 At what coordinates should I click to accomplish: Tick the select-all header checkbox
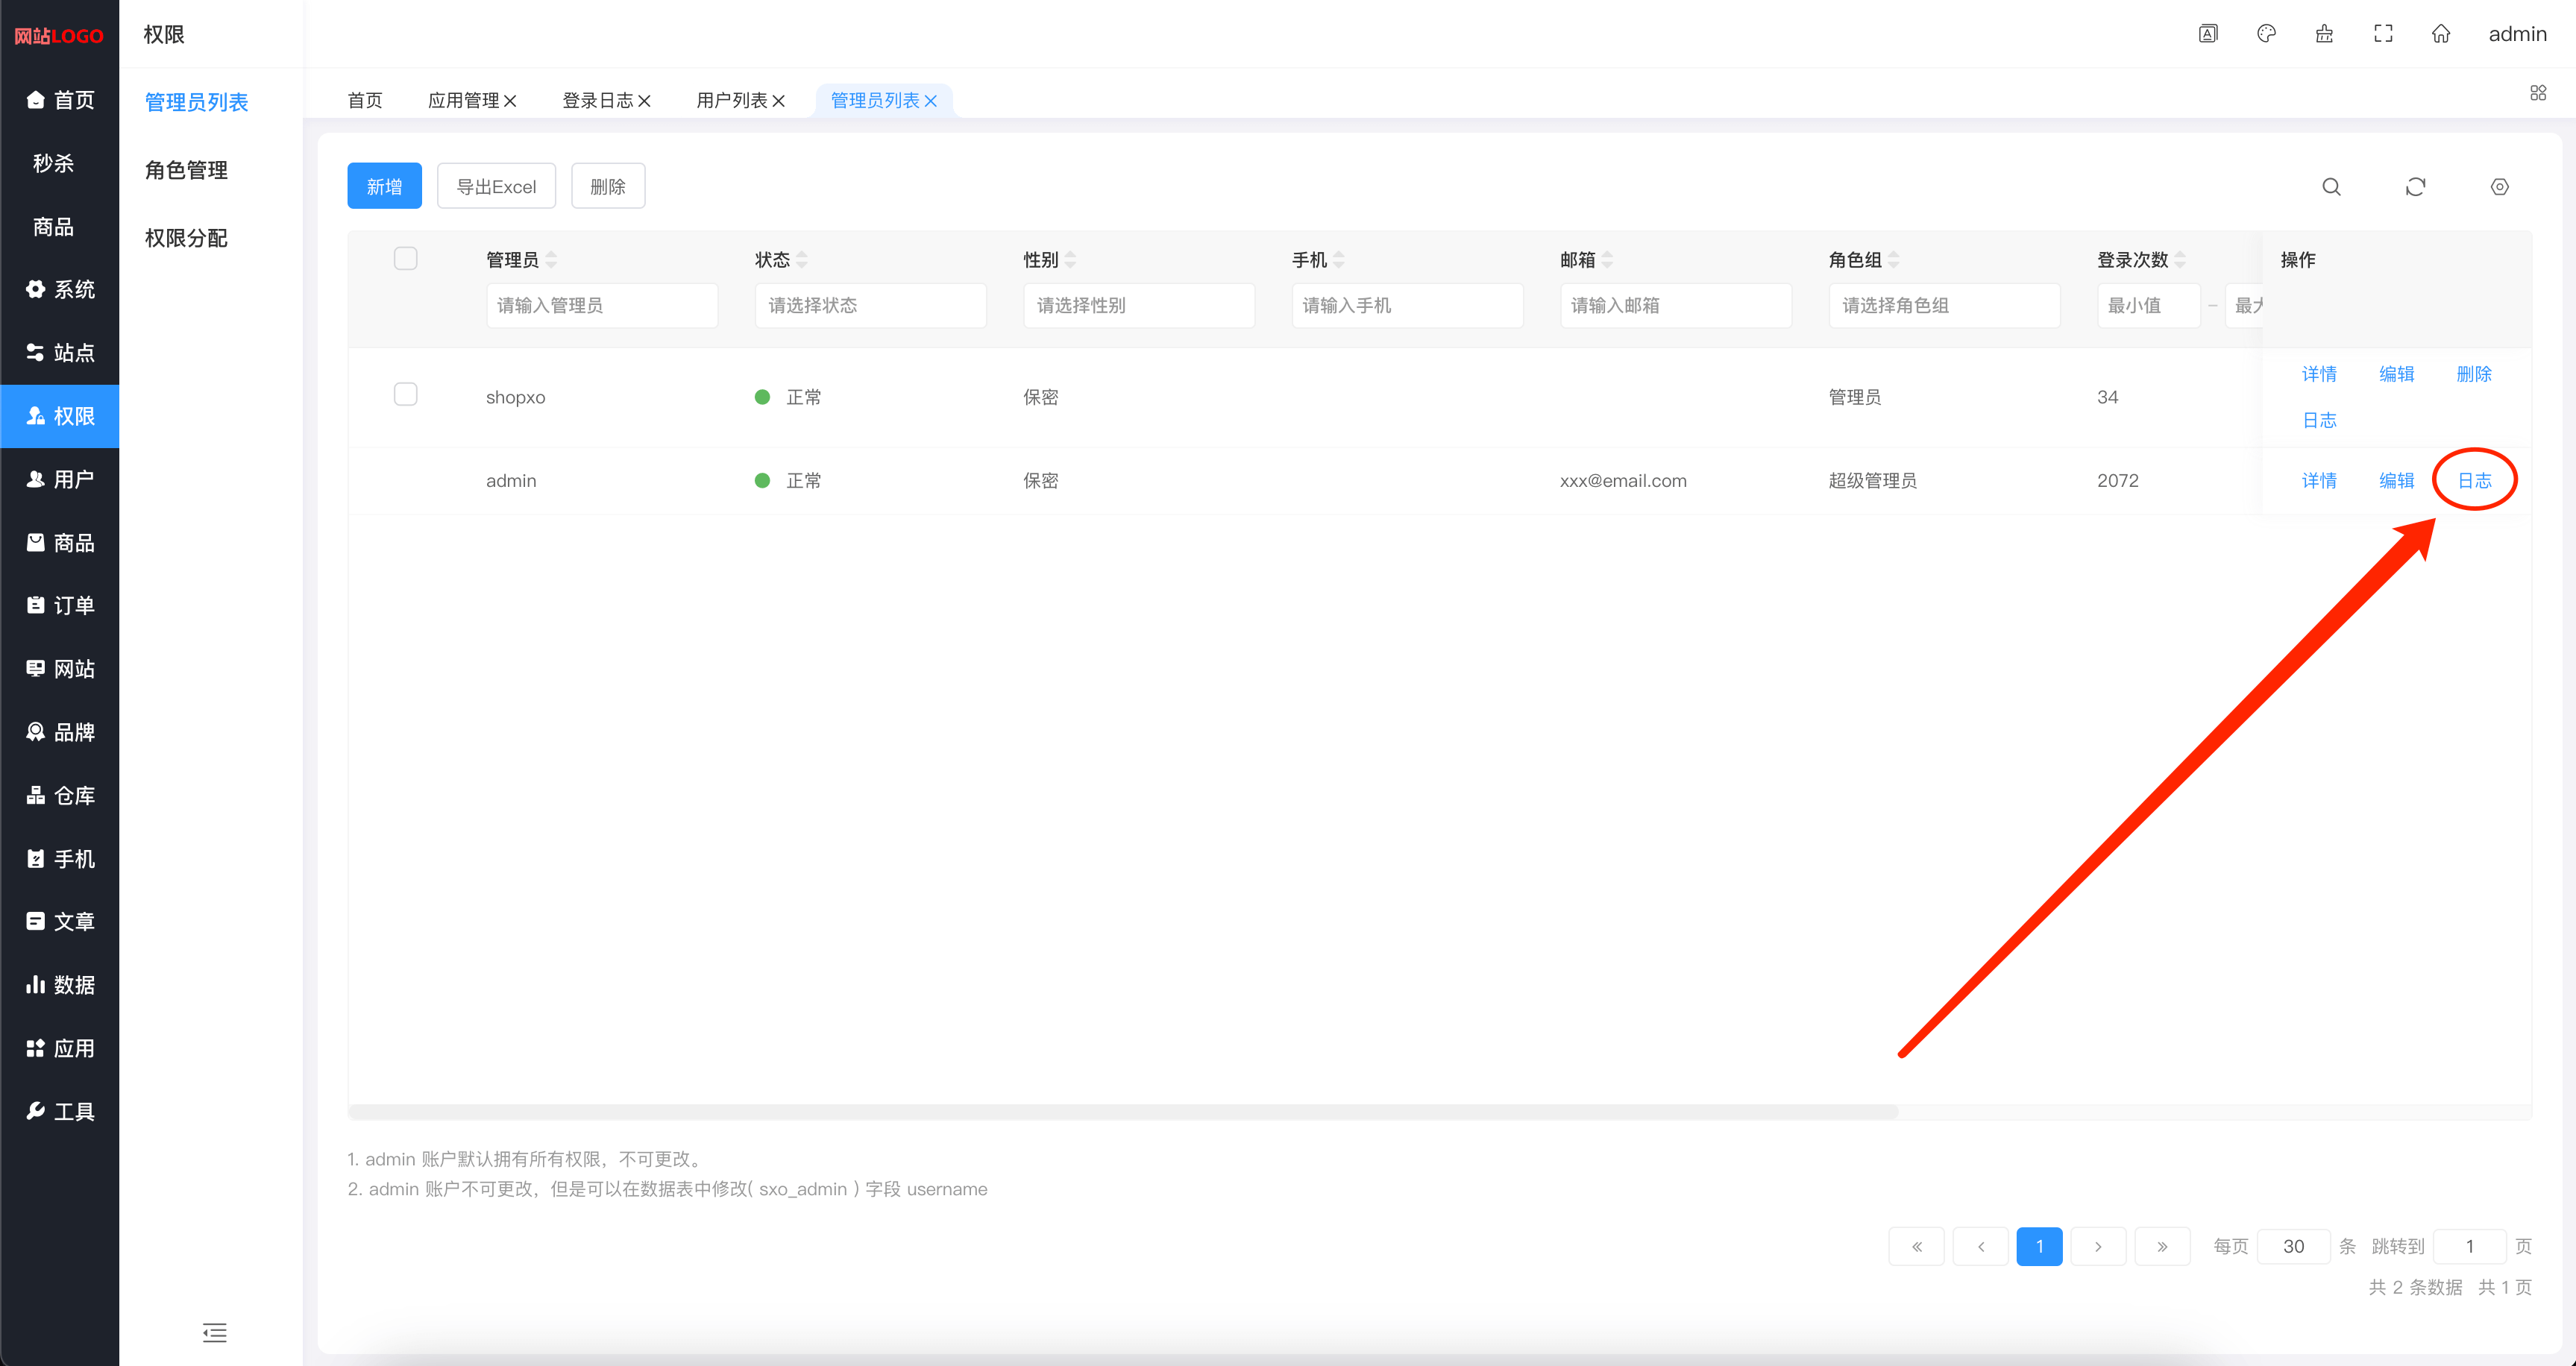pyautogui.click(x=405, y=259)
